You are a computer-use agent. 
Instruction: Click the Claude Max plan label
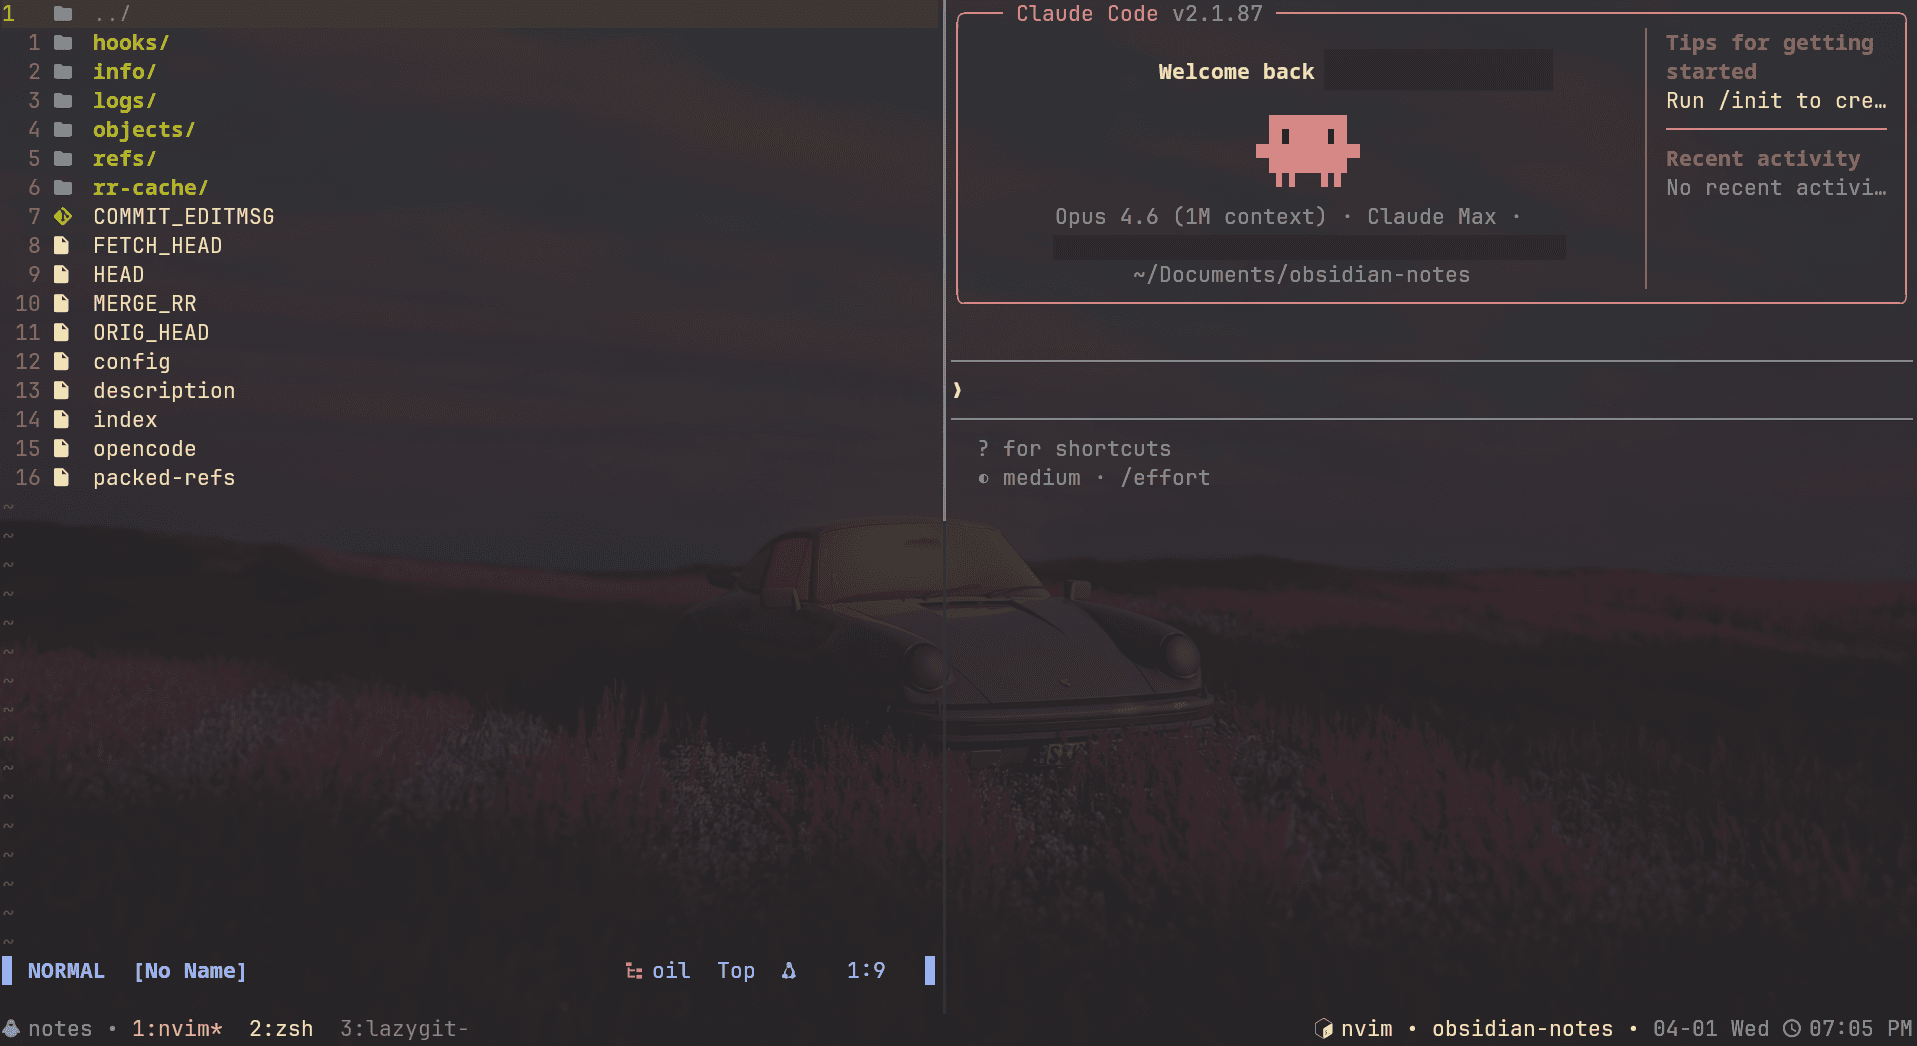[x=1432, y=217]
